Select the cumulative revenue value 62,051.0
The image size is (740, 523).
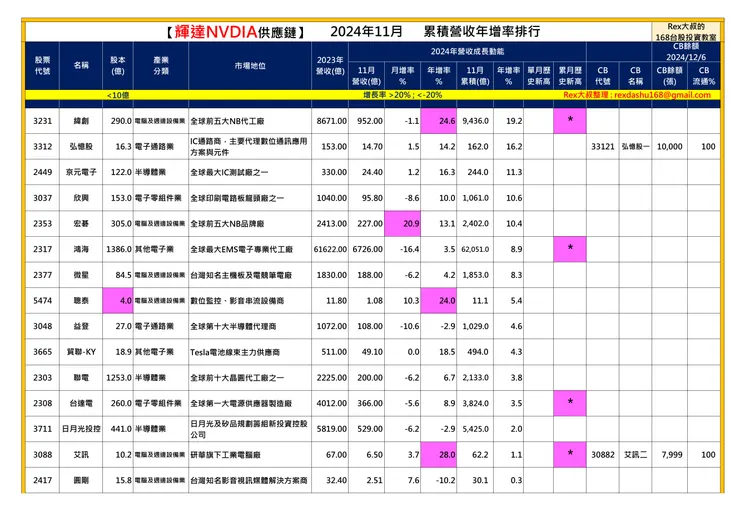point(475,249)
